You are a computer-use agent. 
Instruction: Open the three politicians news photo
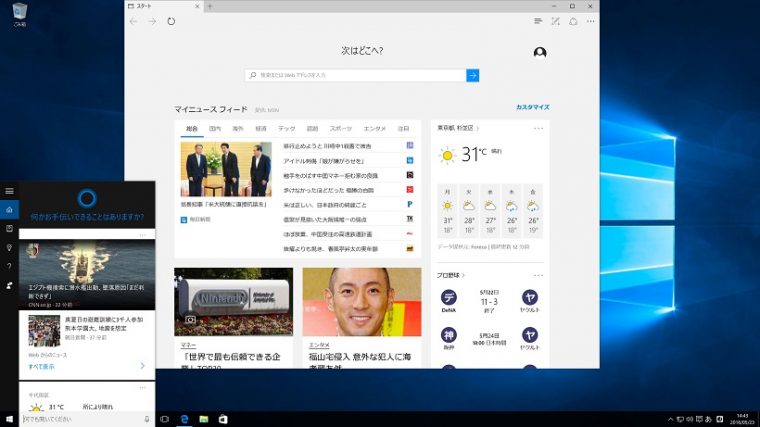tap(226, 169)
